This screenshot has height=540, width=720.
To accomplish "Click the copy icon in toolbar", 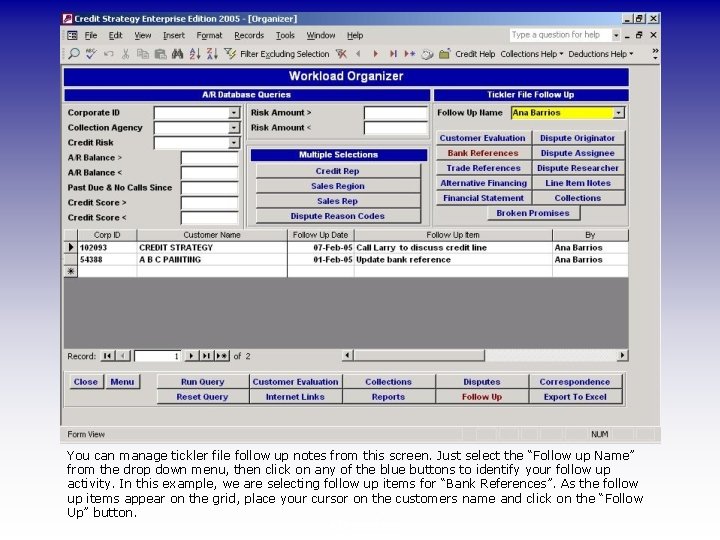I will pos(143,54).
